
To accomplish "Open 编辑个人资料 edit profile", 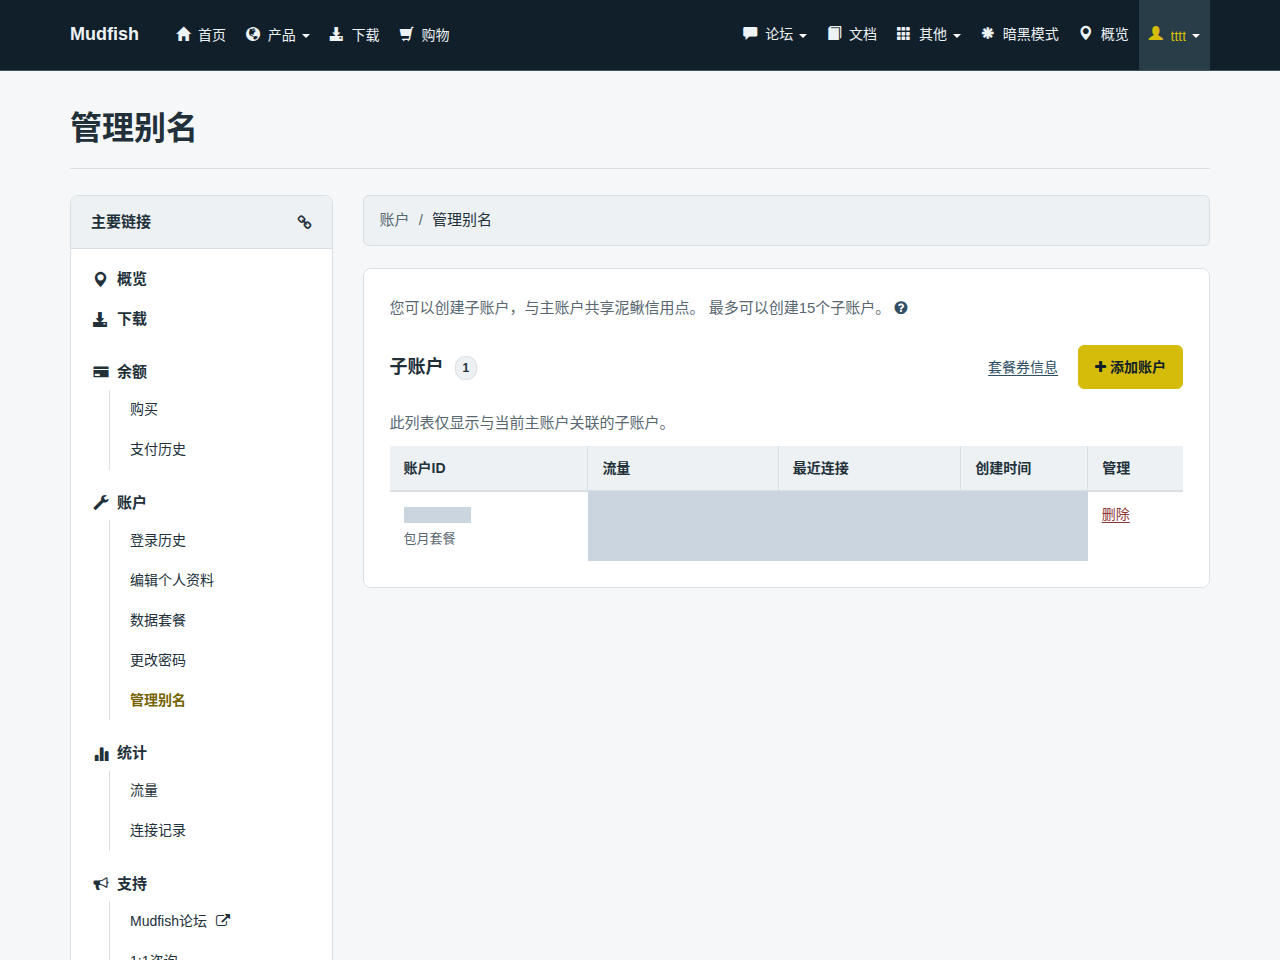I will point(172,580).
